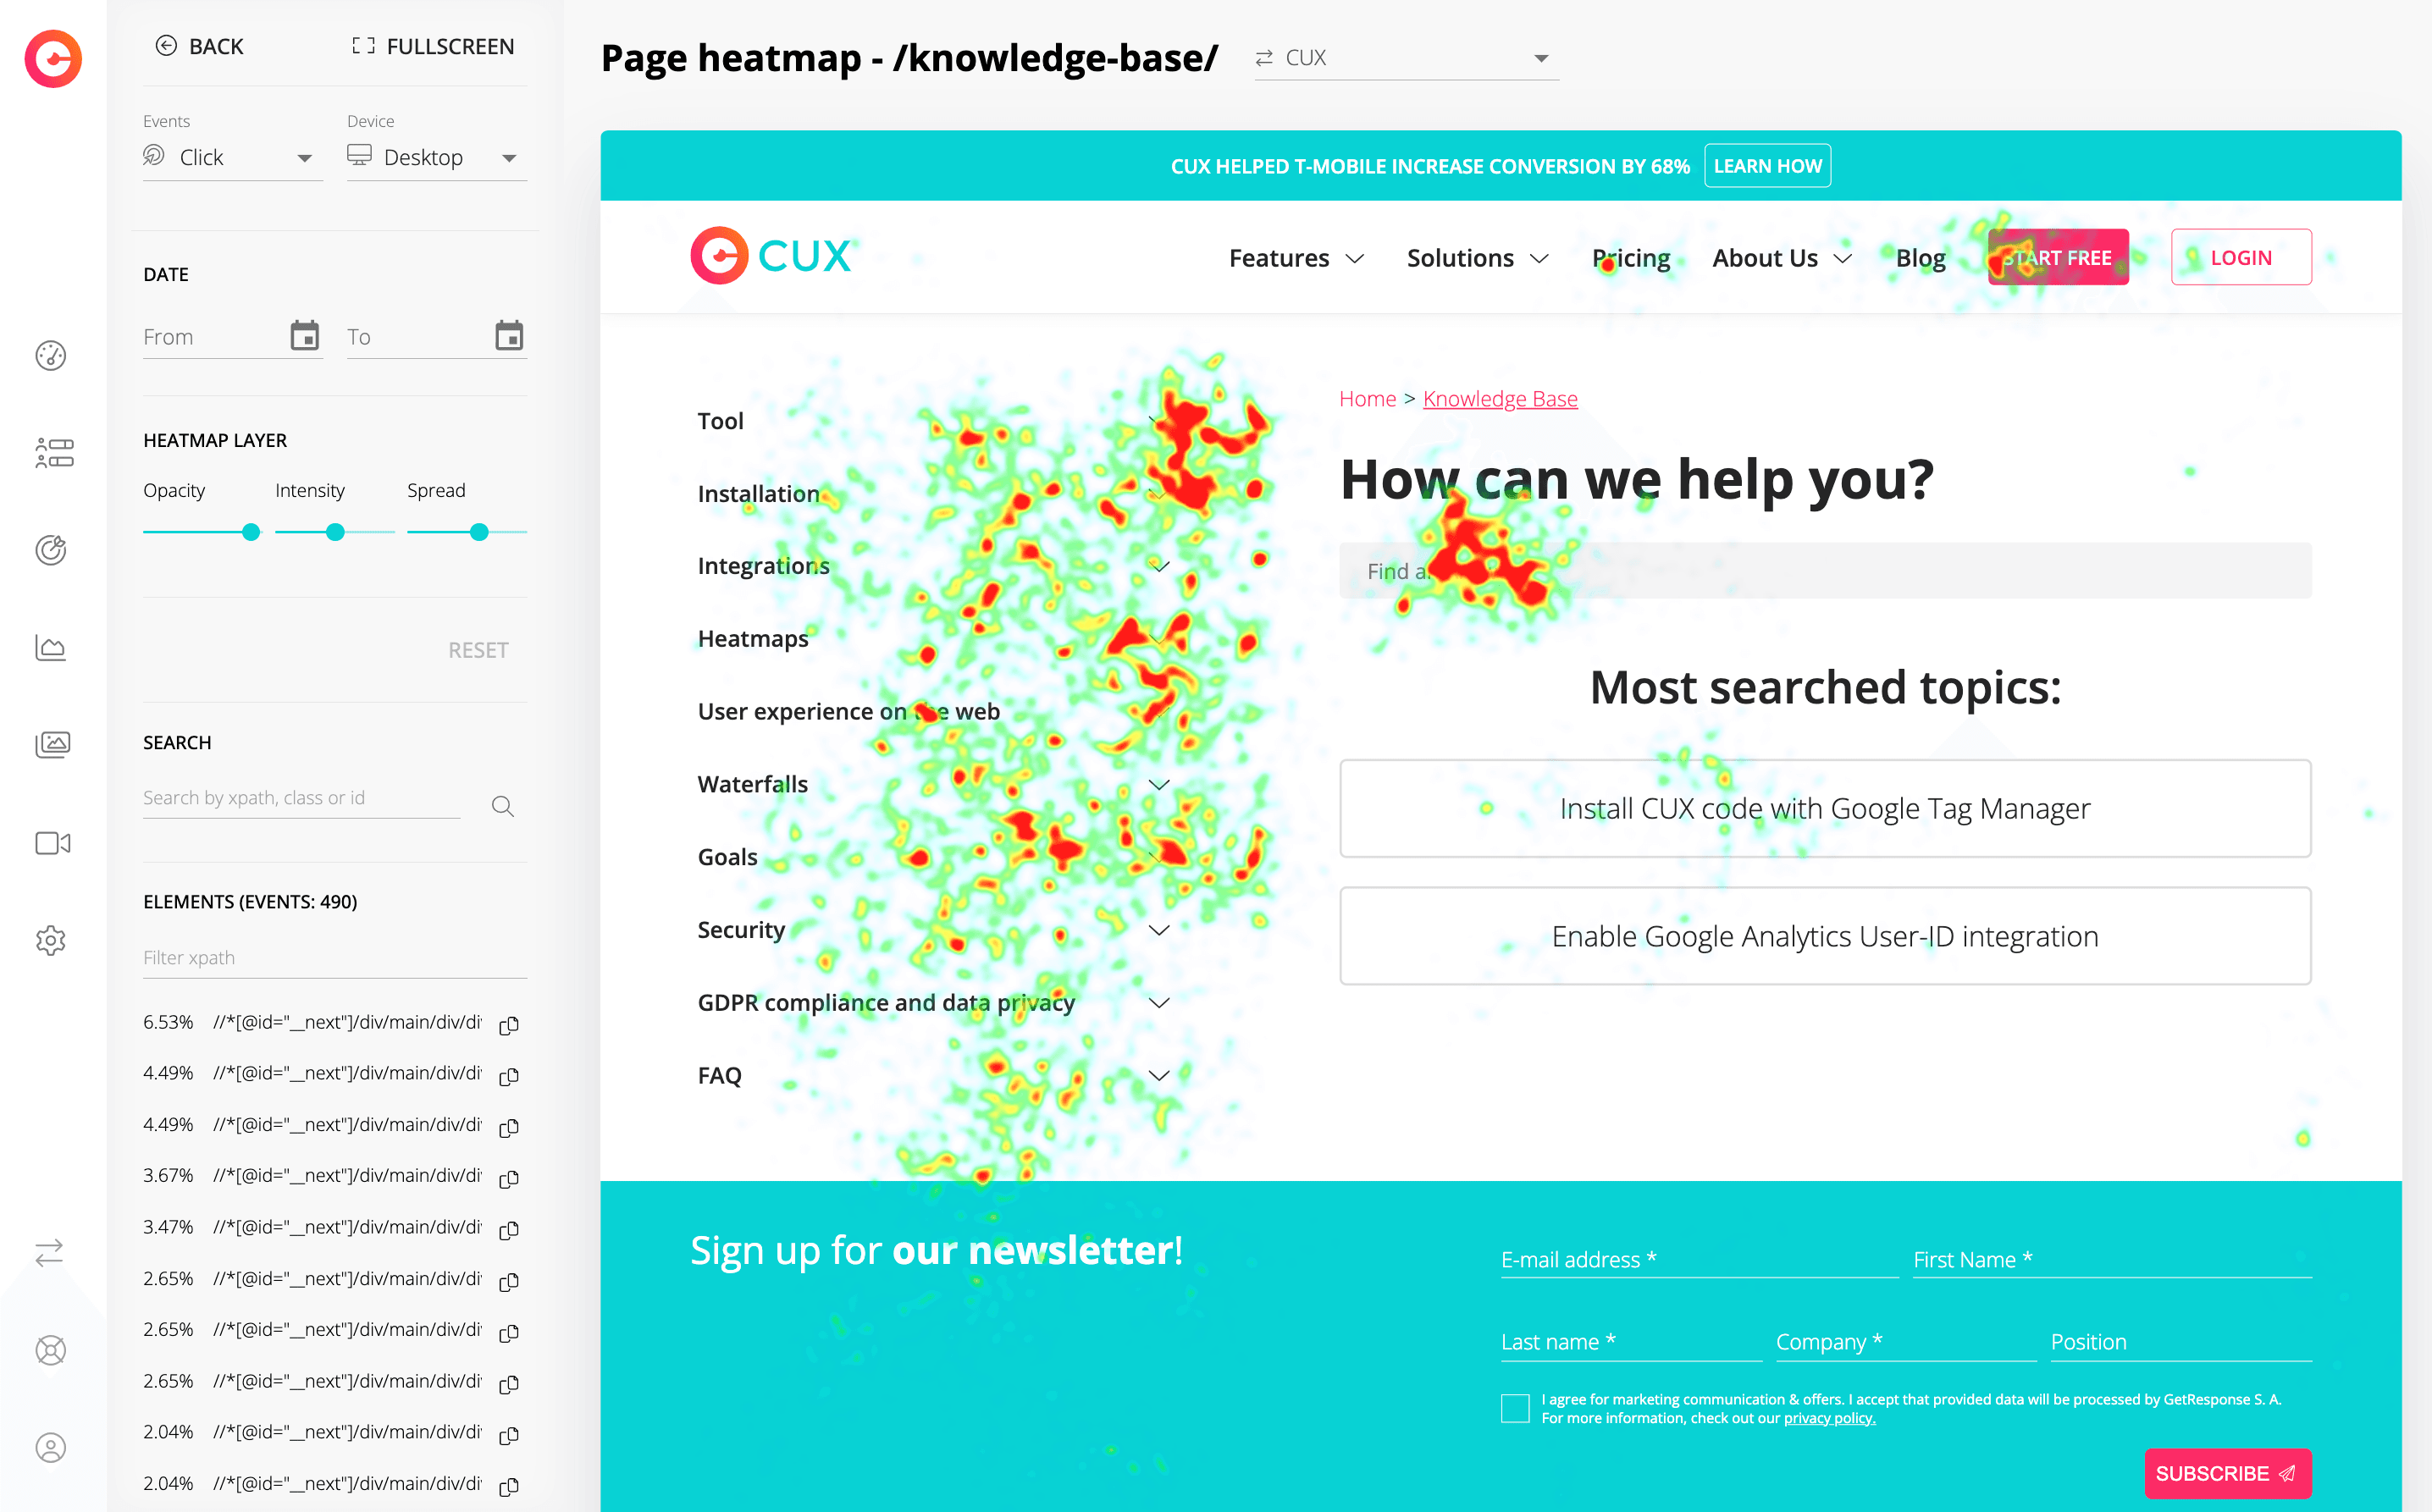Open the Device Desktop dropdown
Image resolution: width=2432 pixels, height=1512 pixels.
[x=437, y=158]
